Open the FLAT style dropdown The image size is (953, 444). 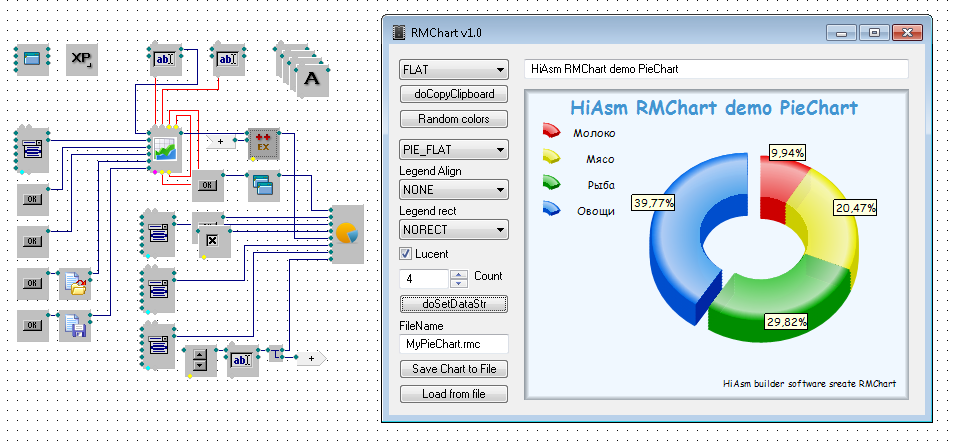coord(453,70)
